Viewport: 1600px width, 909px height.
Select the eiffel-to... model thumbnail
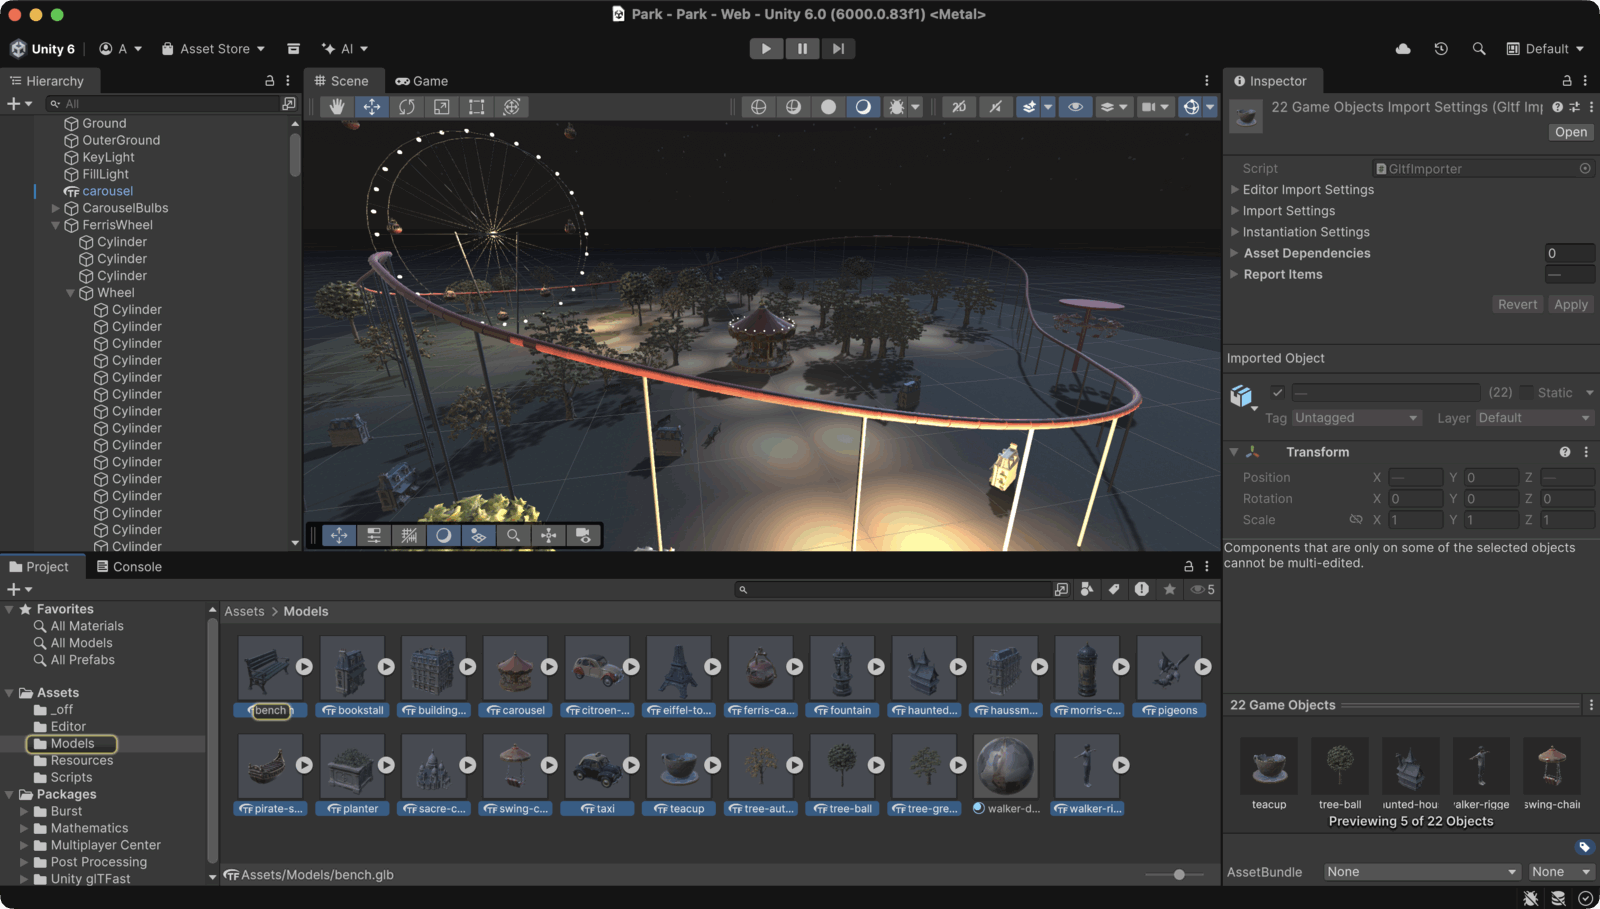click(680, 668)
